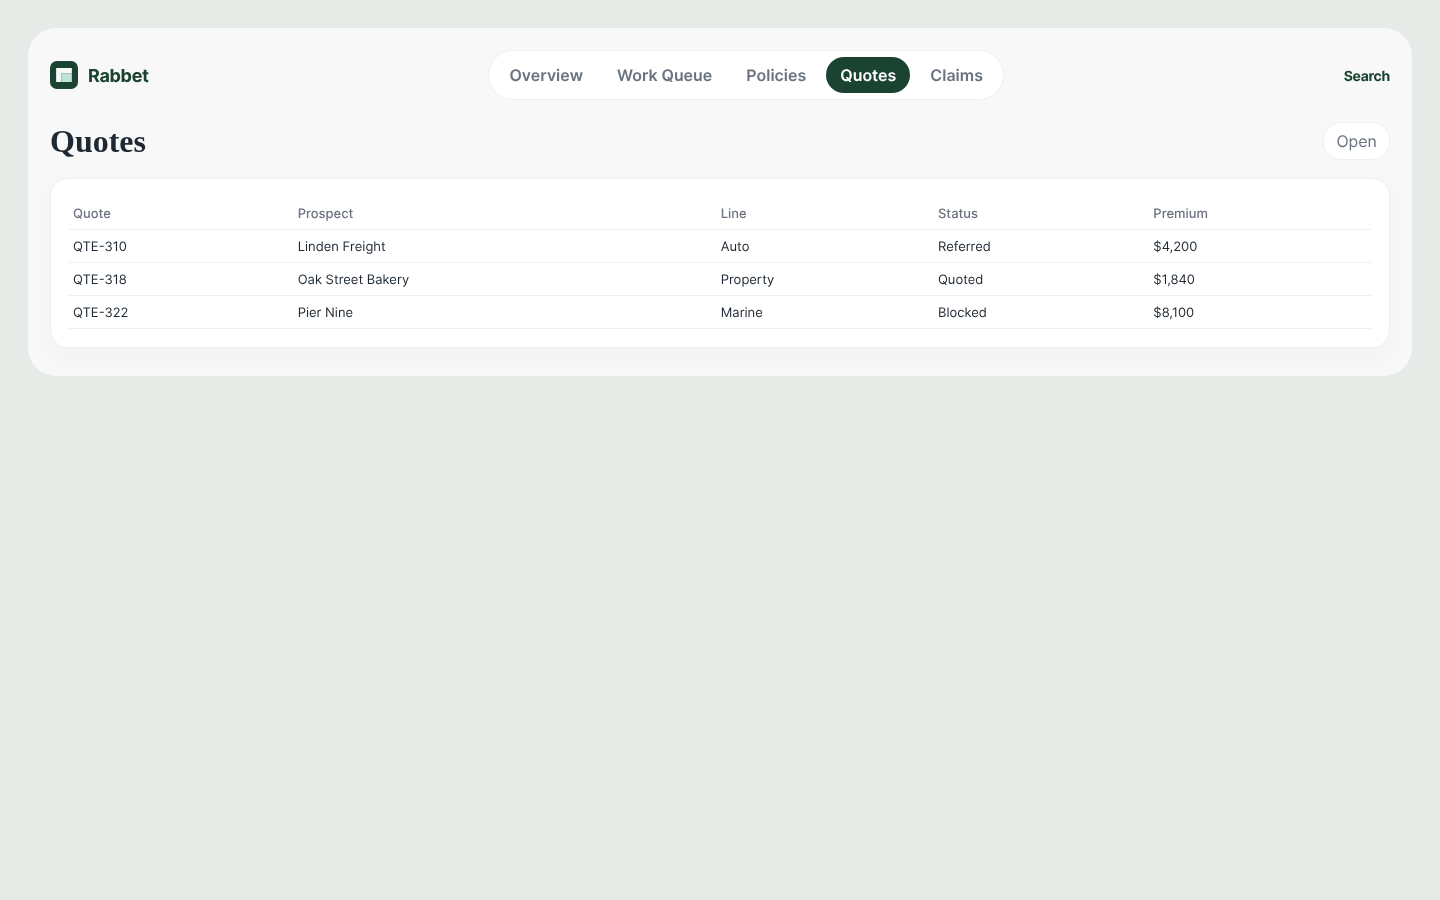The height and width of the screenshot is (900, 1440).
Task: Open quote QTE-322
Action: pos(101,312)
